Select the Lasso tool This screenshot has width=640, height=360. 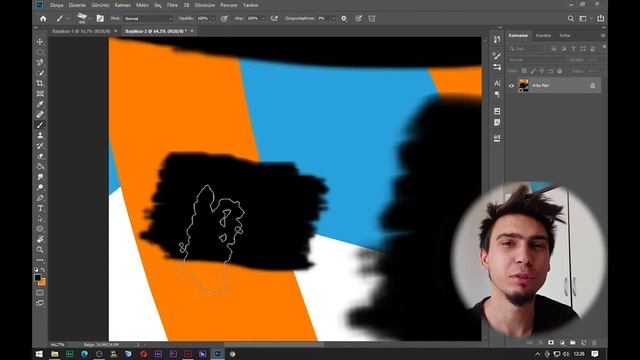point(40,62)
